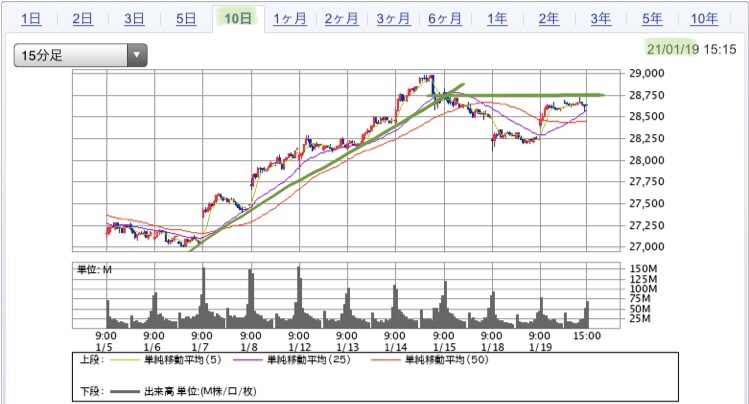This screenshot has height=404, width=749.
Task: Select the 1日 time range tab
Action: [x=31, y=19]
